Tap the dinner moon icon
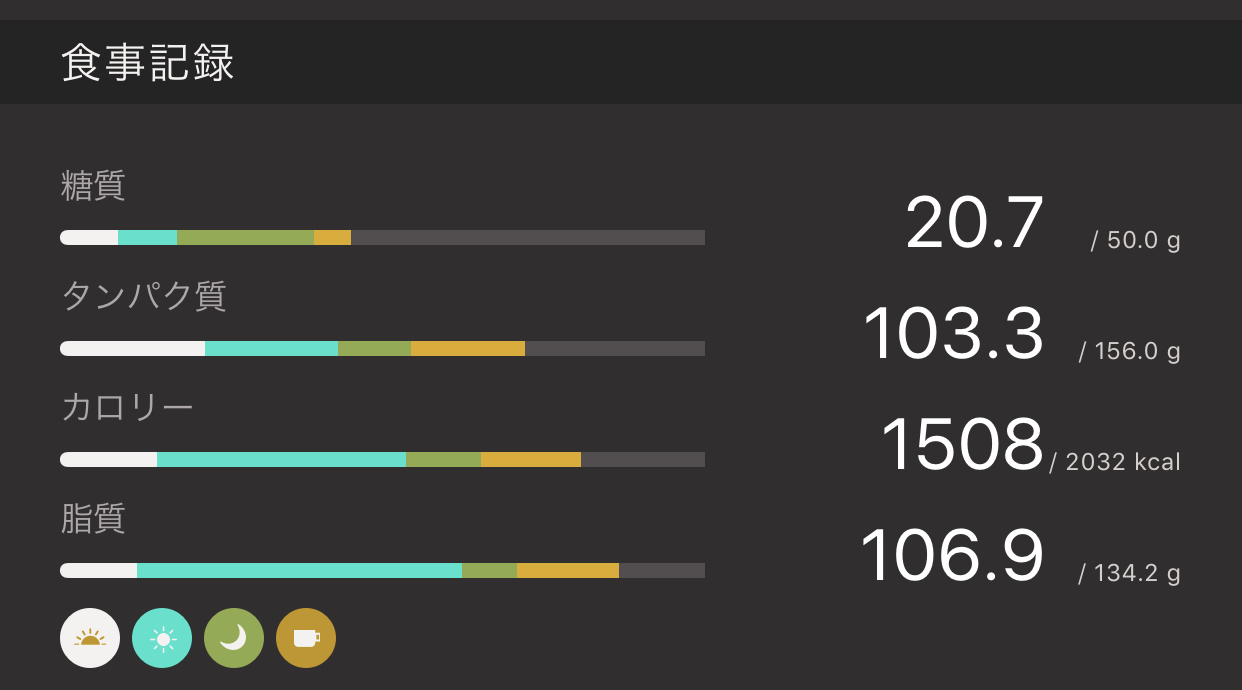The width and height of the screenshot is (1242, 690). click(x=234, y=638)
